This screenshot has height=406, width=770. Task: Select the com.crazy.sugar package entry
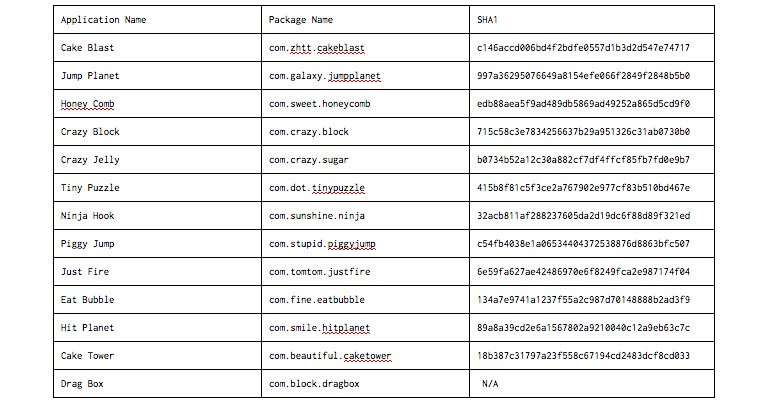pyautogui.click(x=308, y=160)
